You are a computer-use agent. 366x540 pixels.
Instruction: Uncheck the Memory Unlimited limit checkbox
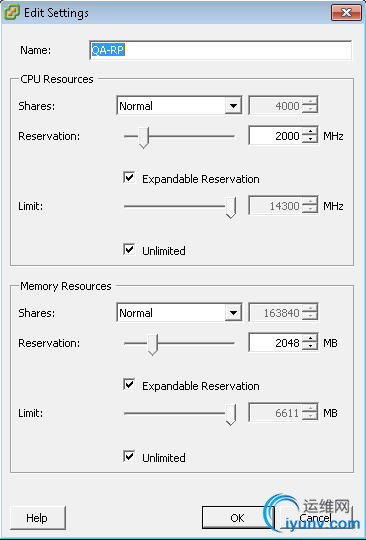click(x=129, y=457)
